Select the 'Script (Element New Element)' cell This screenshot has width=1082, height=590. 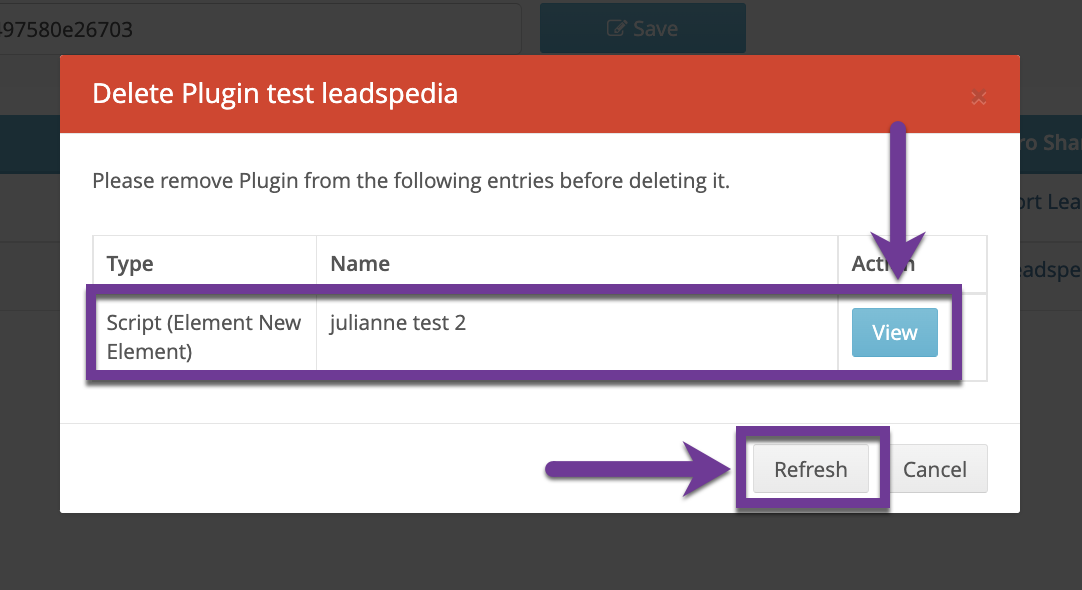click(204, 337)
